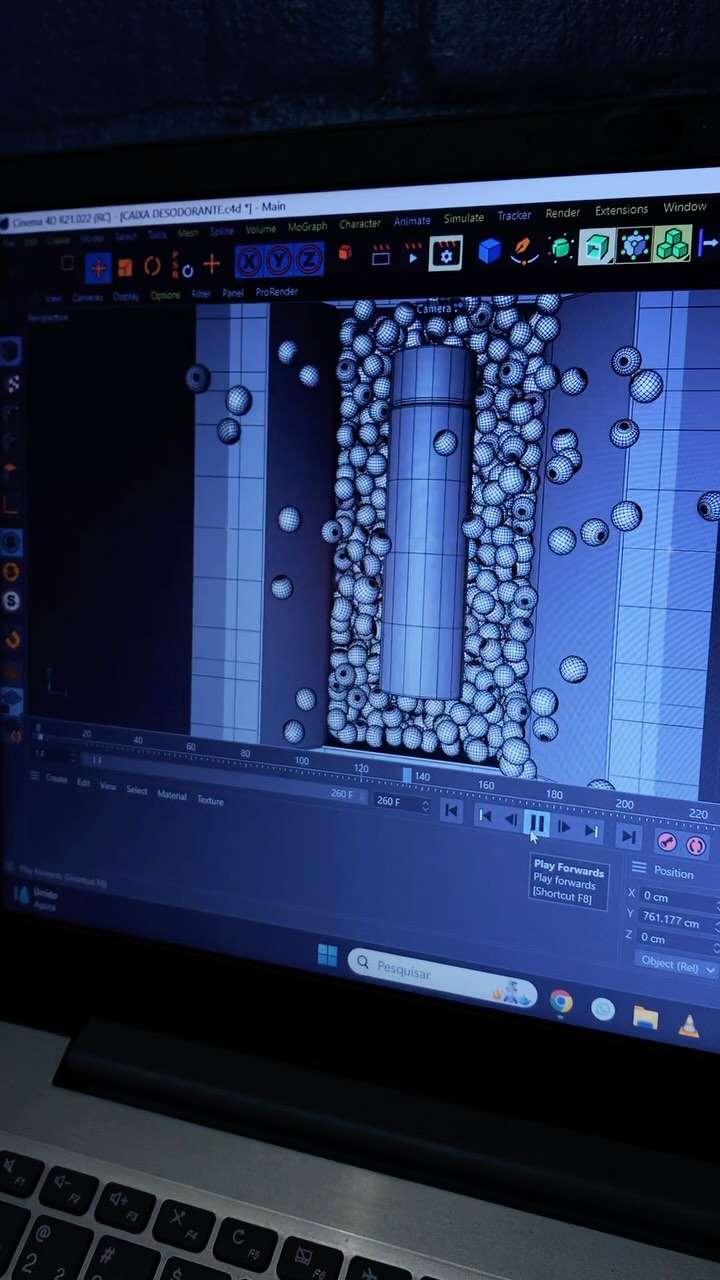
Task: Open the Spline Pen tool
Action: coord(524,249)
